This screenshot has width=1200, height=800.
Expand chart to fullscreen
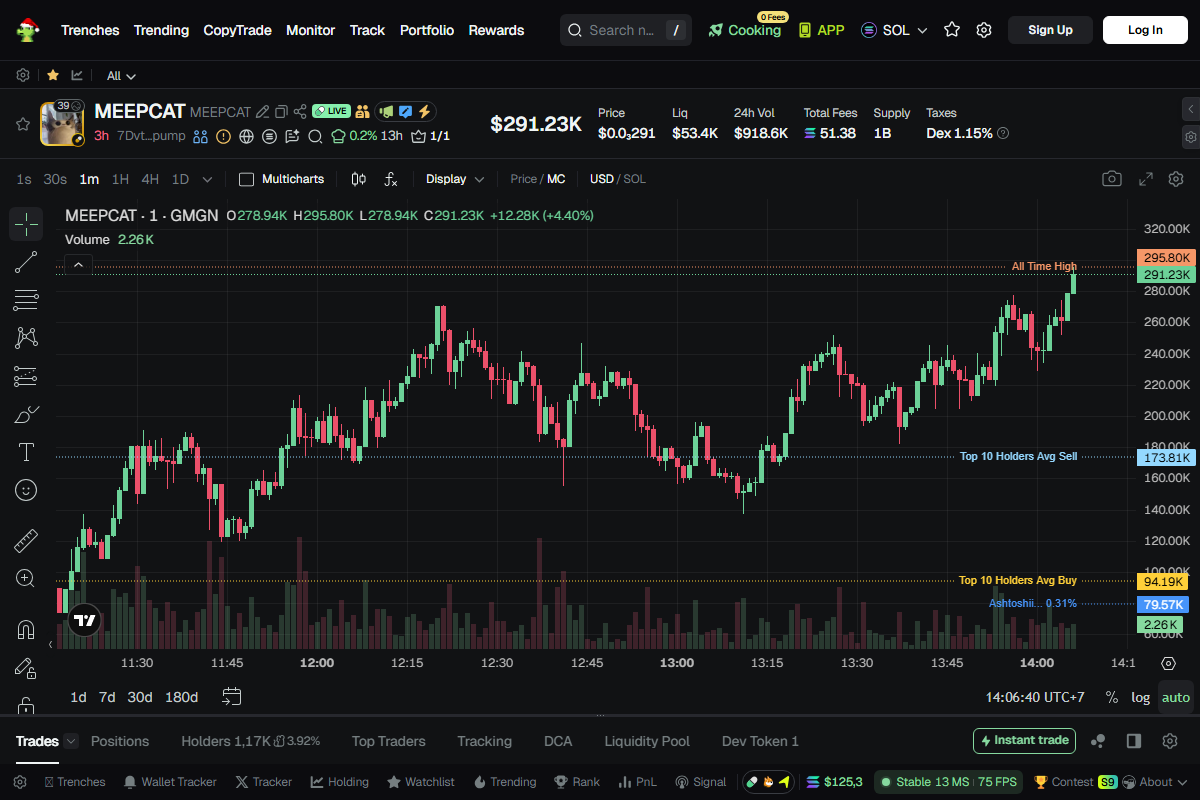pos(1146,179)
